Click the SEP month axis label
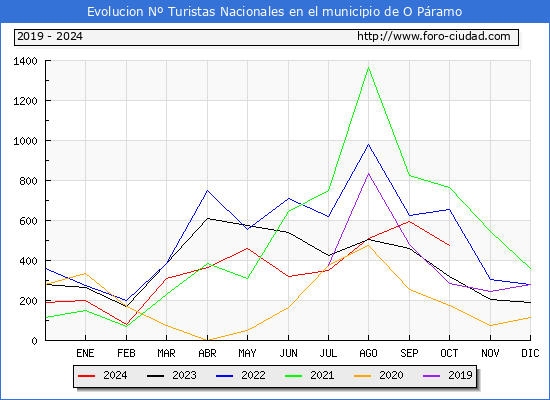The width and height of the screenshot is (550, 400). [x=409, y=353]
